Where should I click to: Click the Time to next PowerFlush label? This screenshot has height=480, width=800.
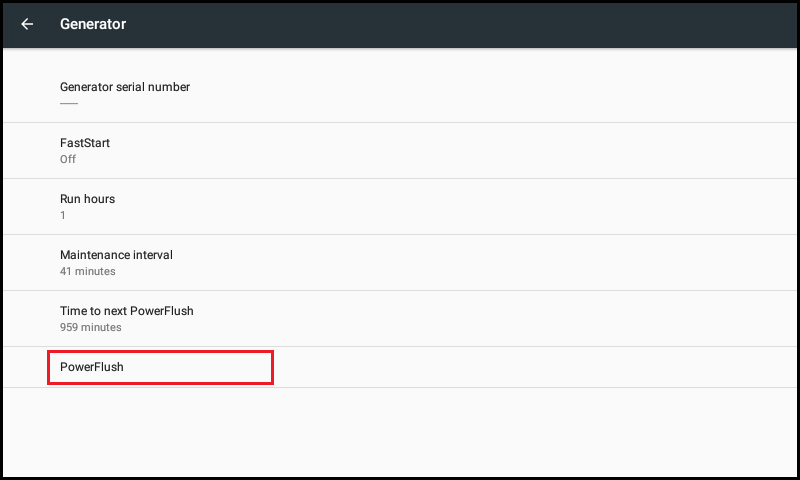[127, 311]
